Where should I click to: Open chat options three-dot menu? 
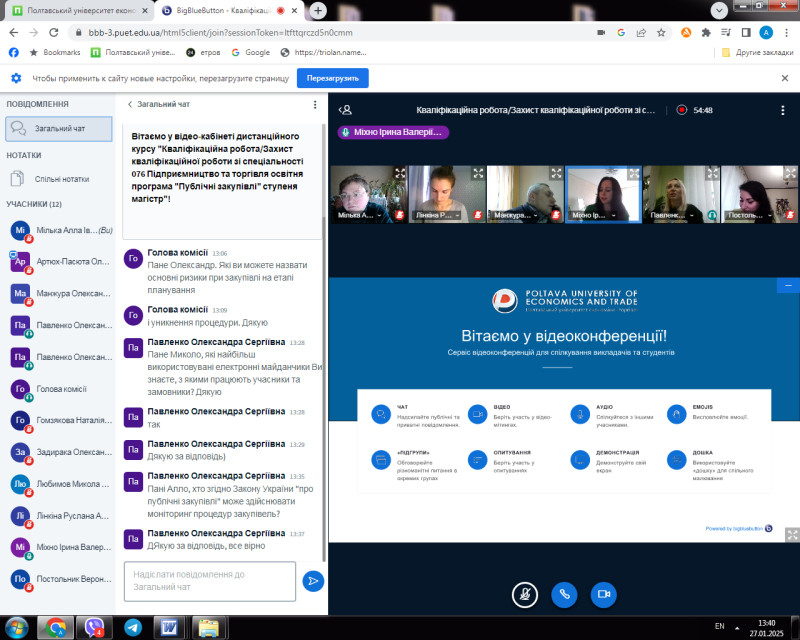click(316, 104)
